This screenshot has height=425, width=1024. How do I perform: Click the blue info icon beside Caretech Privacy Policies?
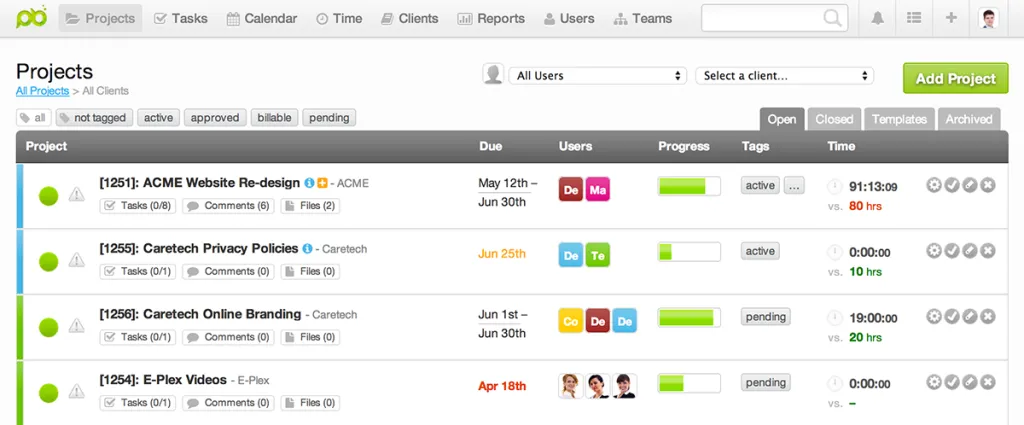pyautogui.click(x=307, y=248)
